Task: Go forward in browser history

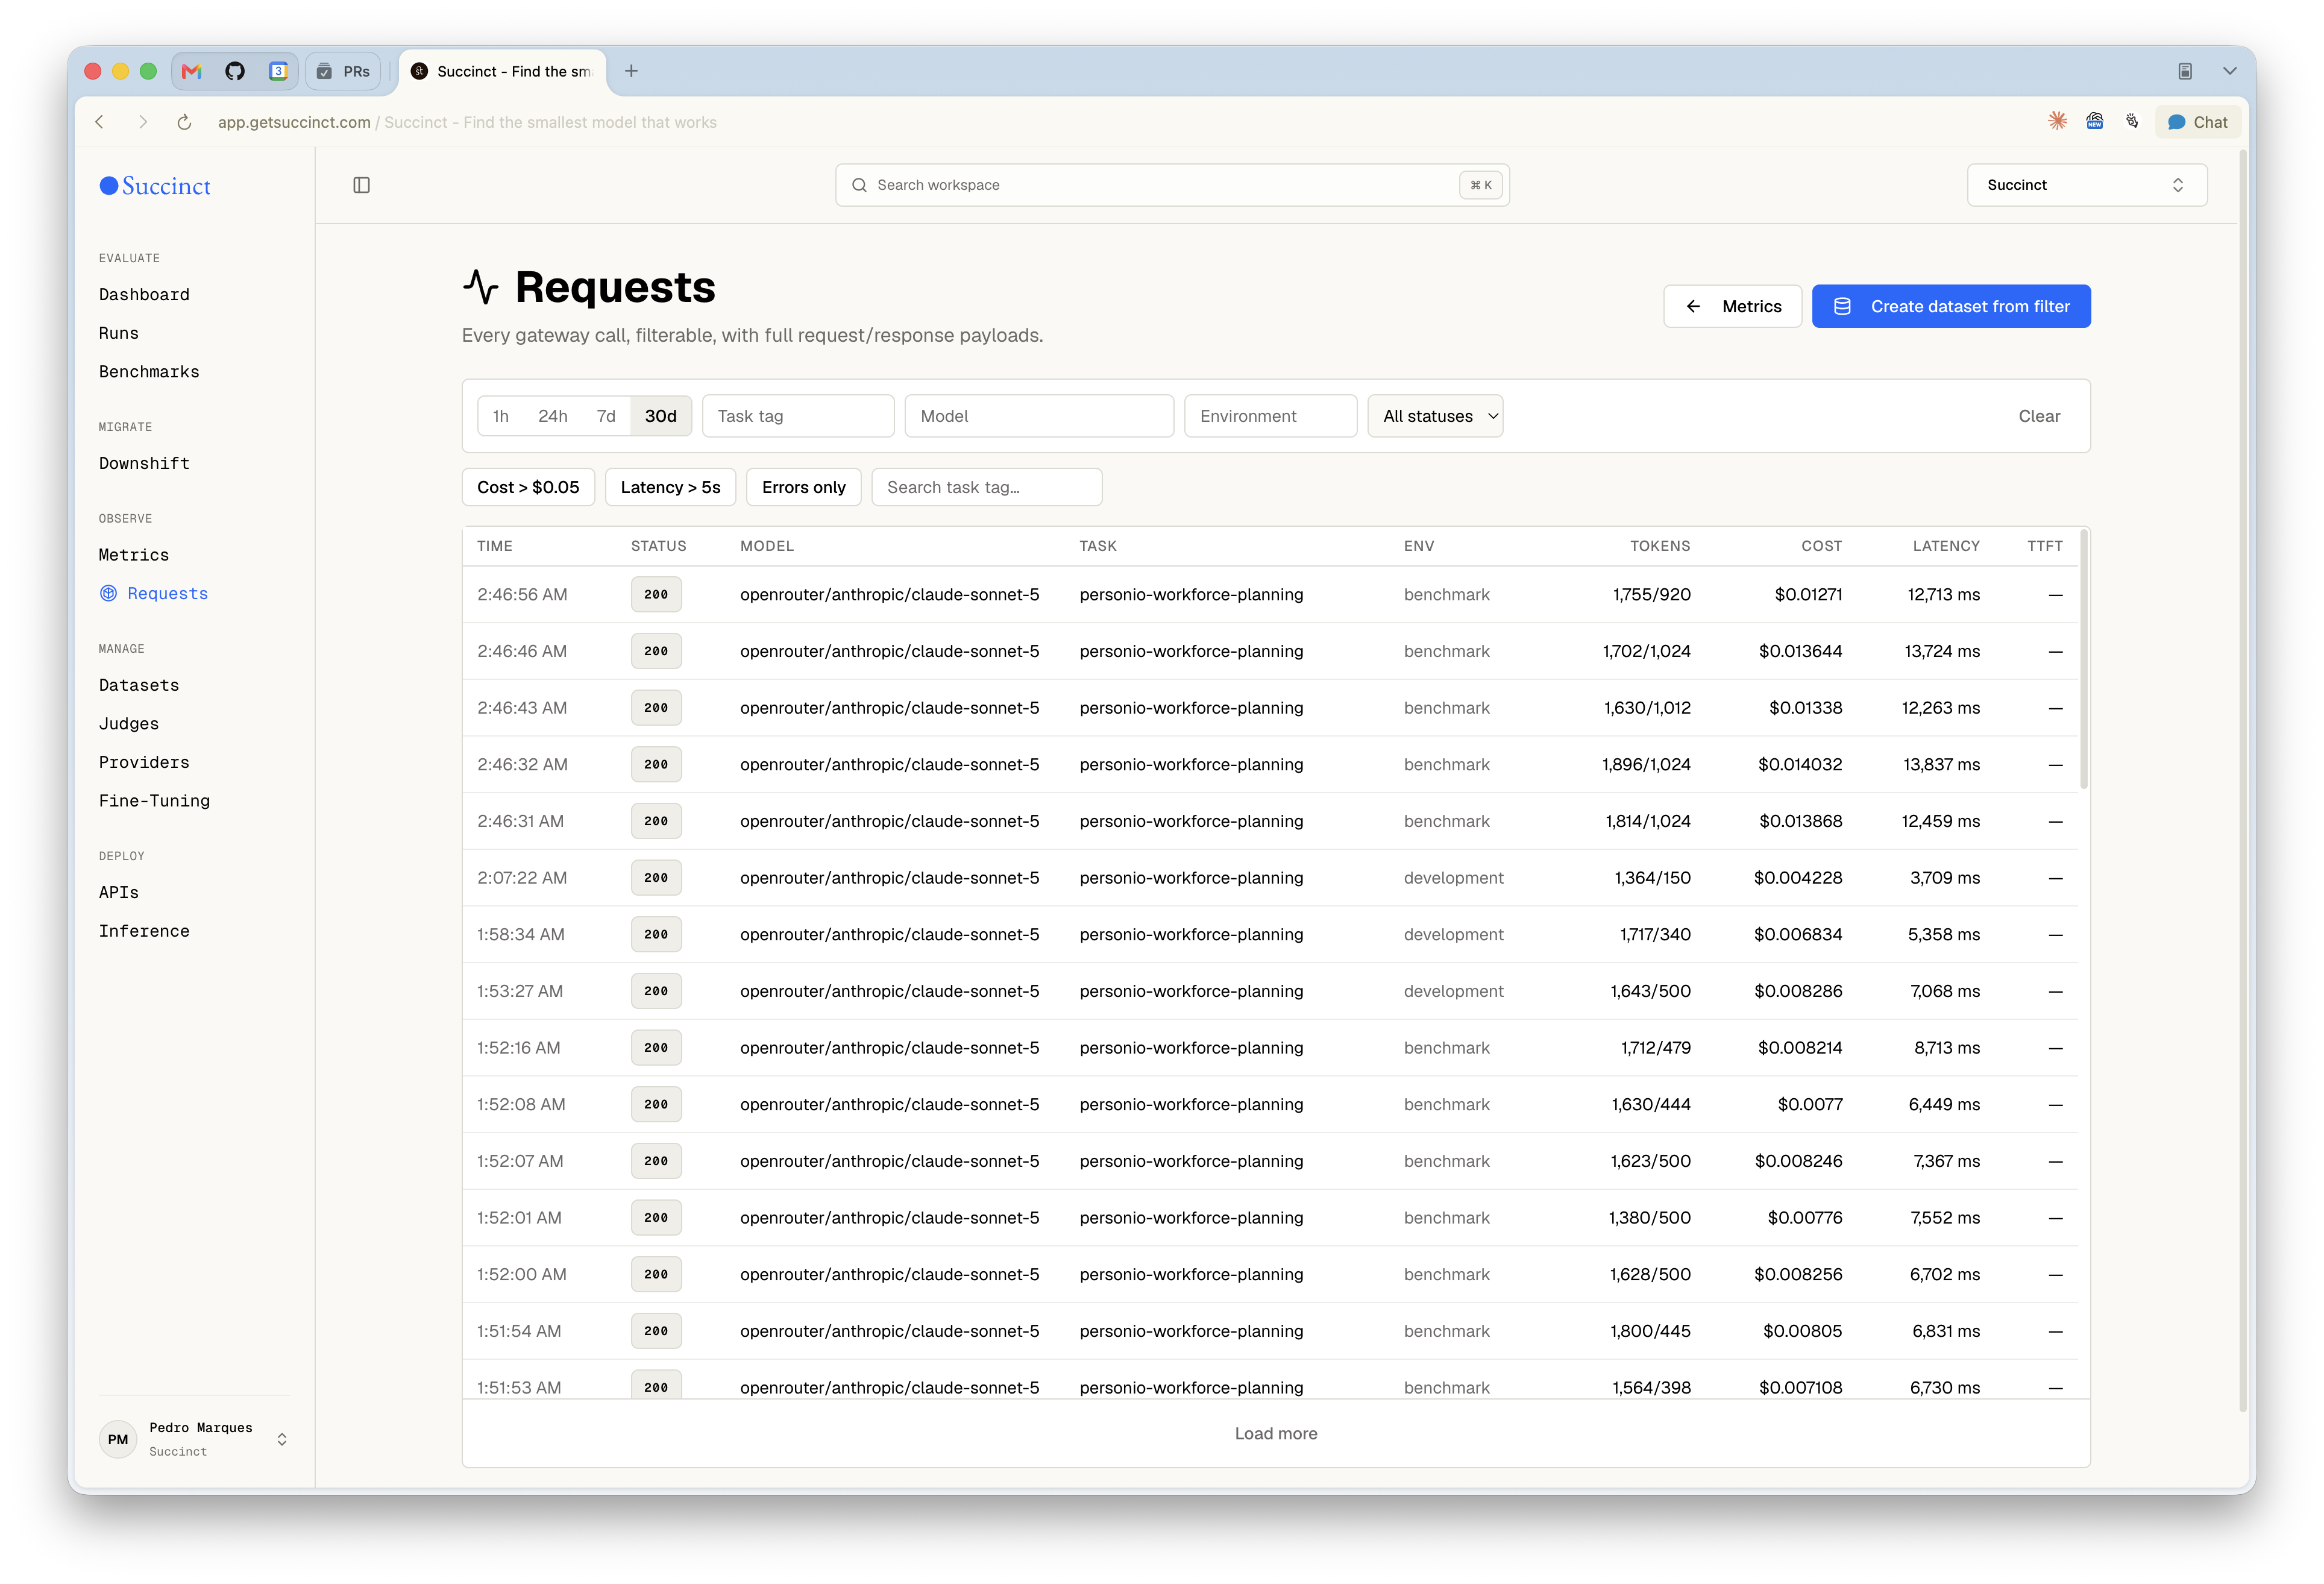Action: (x=143, y=122)
